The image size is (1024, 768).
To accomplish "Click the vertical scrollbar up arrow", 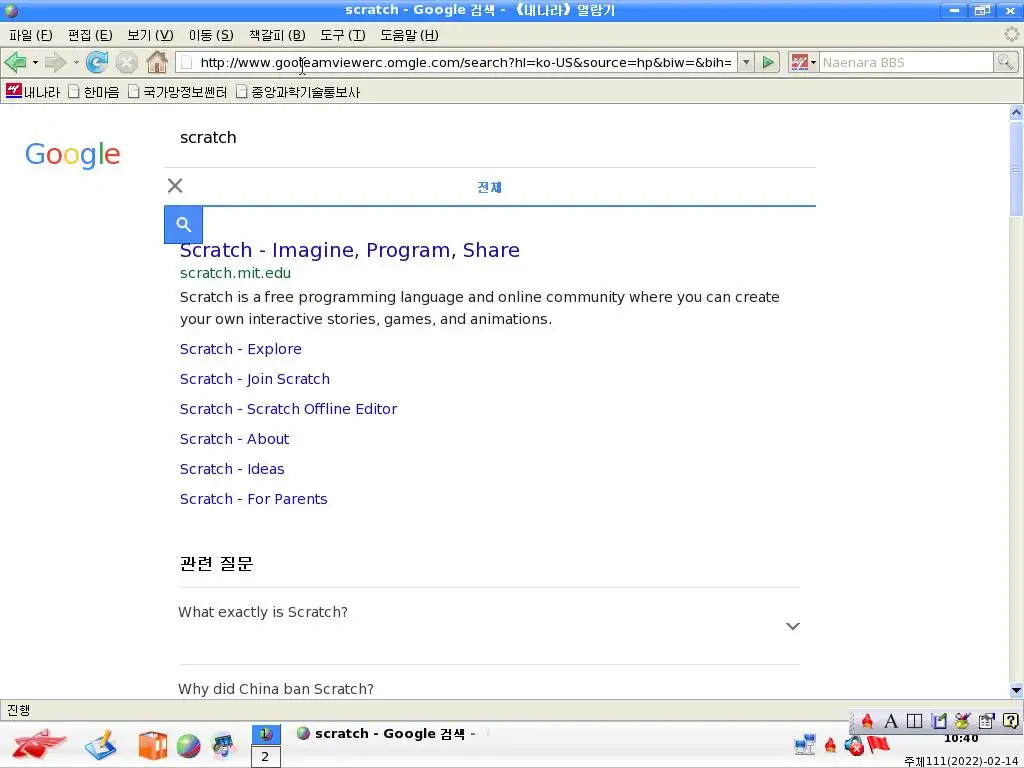I will coord(1016,112).
